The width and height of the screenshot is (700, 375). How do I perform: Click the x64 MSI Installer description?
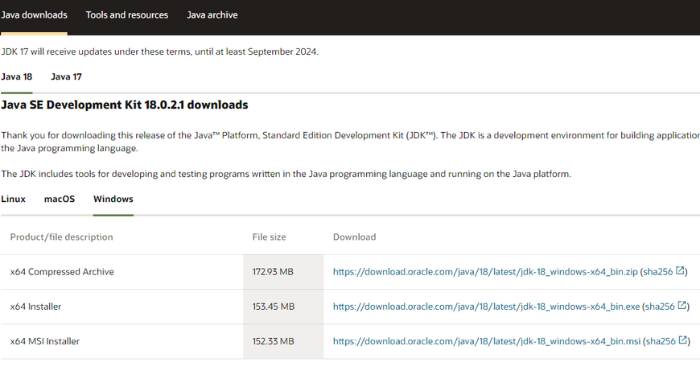tap(45, 342)
